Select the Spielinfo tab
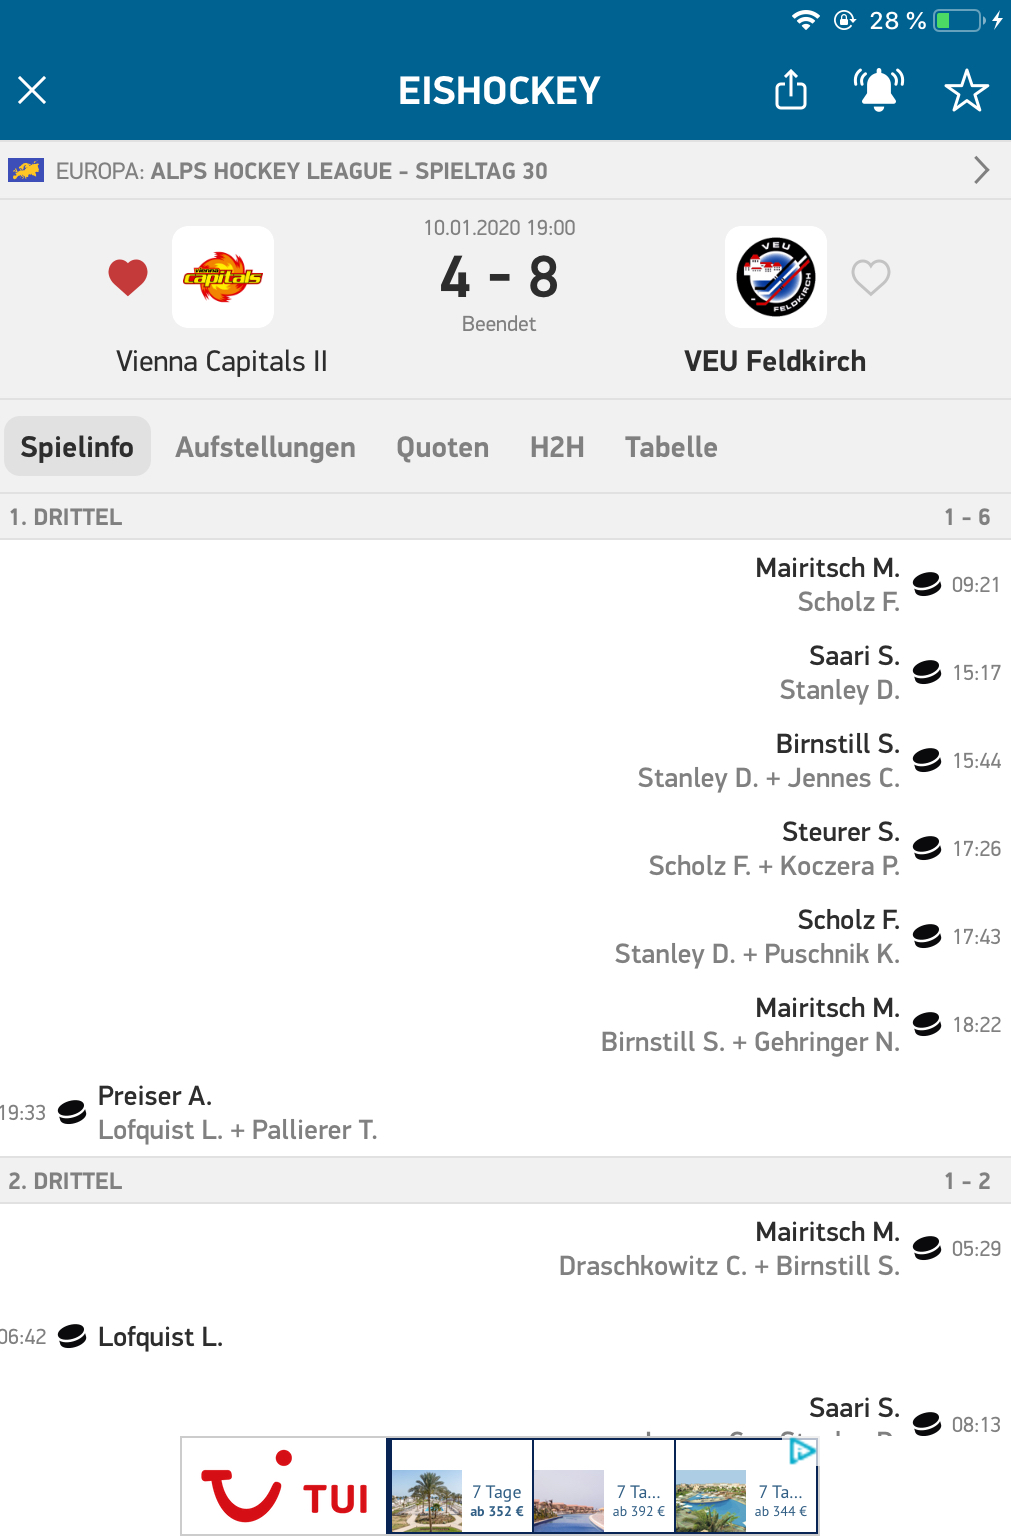 (77, 447)
